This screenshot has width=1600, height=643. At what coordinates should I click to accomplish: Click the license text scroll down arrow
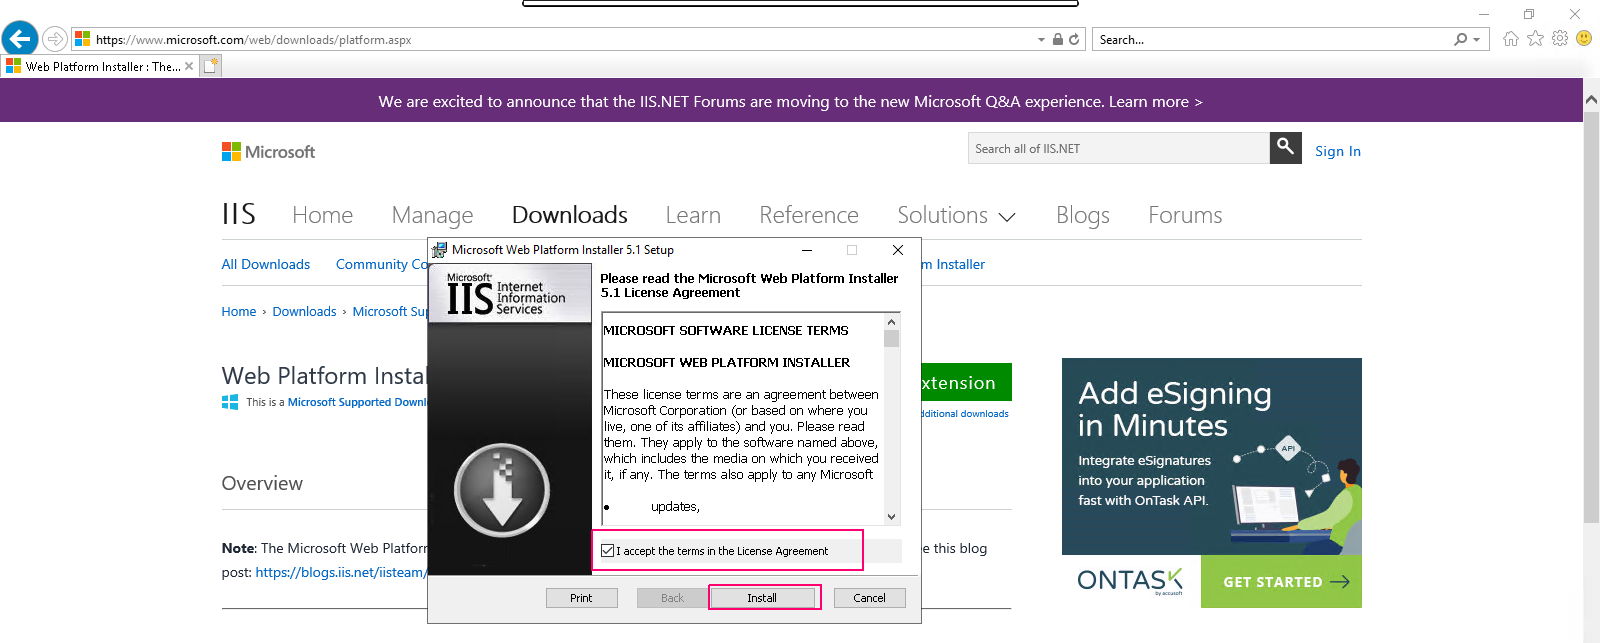[891, 517]
